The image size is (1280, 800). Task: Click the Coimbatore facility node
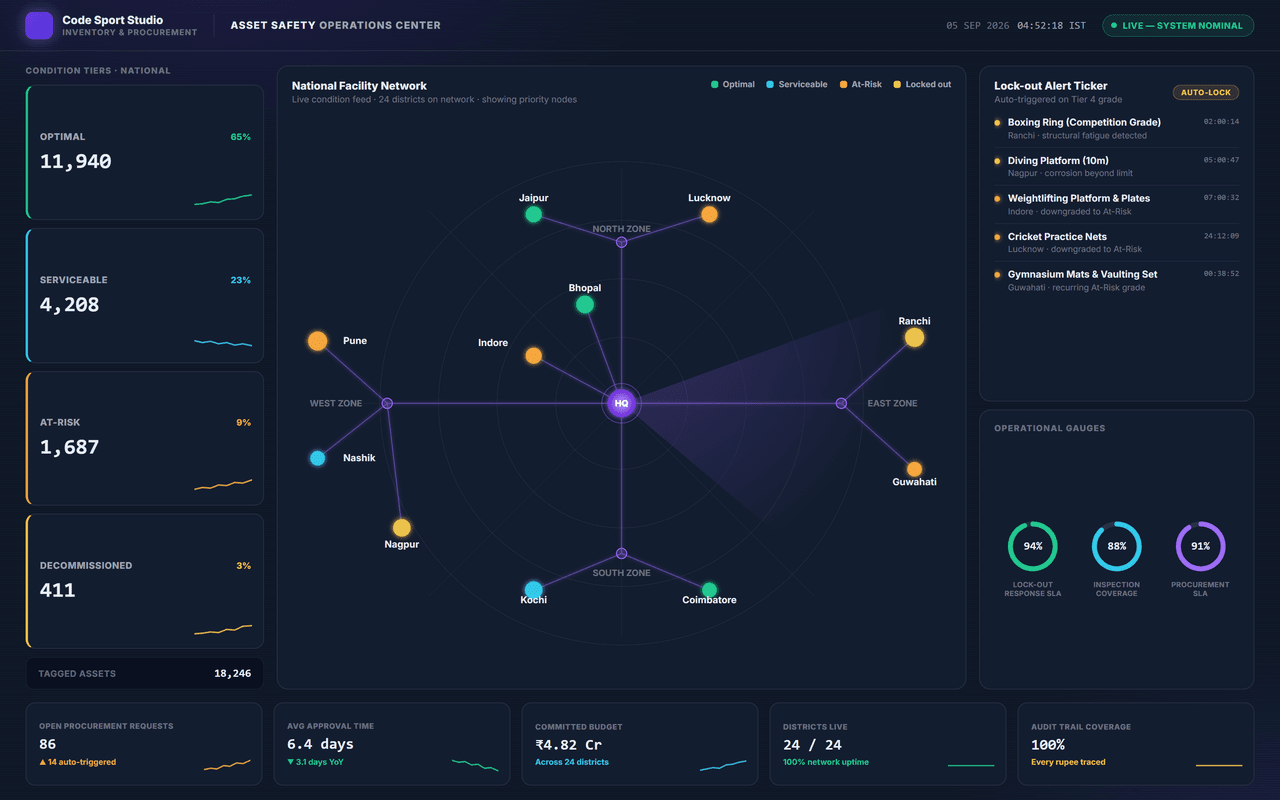(709, 590)
